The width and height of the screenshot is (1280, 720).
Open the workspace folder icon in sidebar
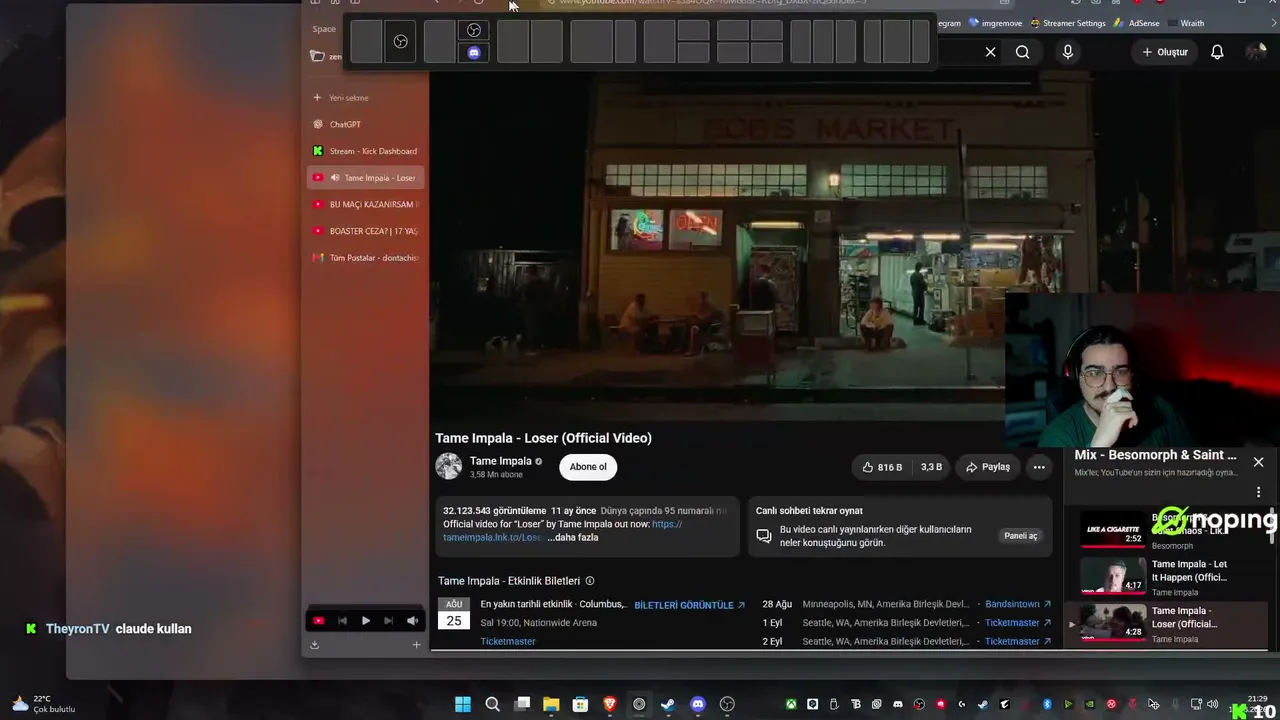[317, 56]
